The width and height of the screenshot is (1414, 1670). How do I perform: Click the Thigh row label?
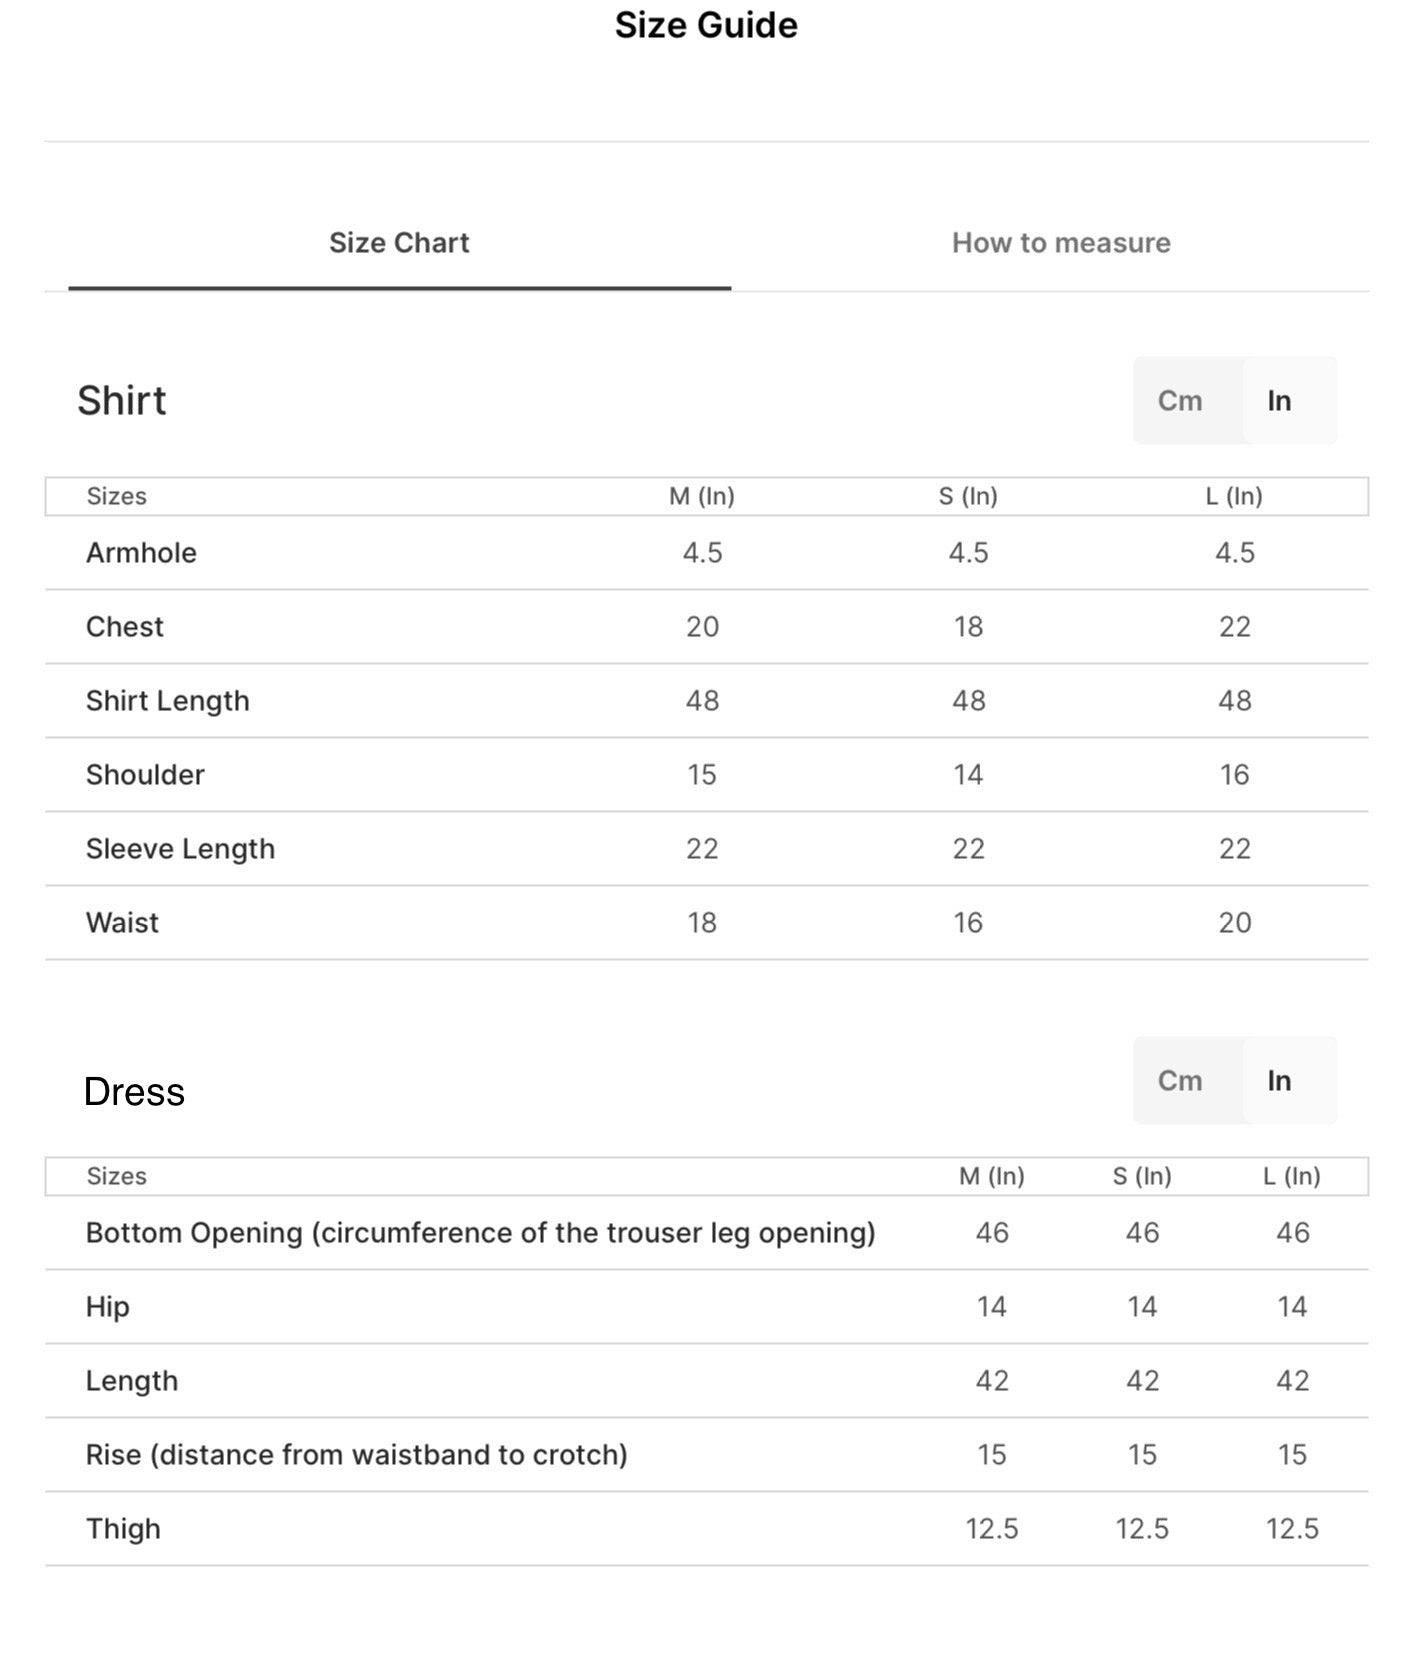point(123,1529)
